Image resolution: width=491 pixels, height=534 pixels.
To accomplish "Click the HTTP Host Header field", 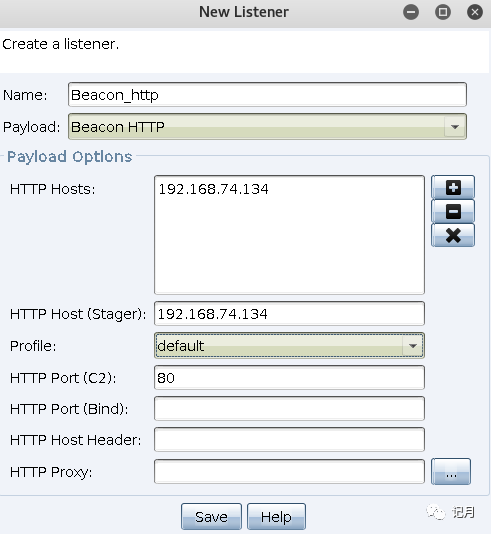I will tap(289, 440).
